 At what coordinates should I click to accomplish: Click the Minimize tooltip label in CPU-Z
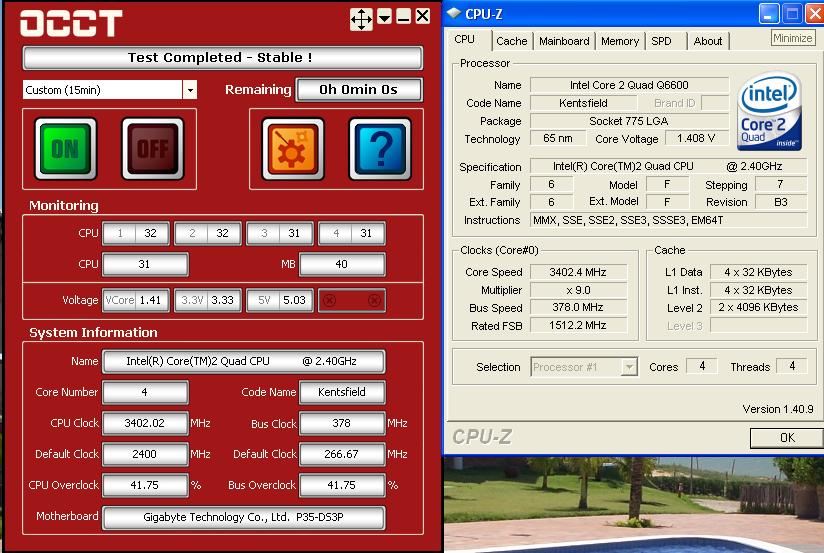click(792, 38)
